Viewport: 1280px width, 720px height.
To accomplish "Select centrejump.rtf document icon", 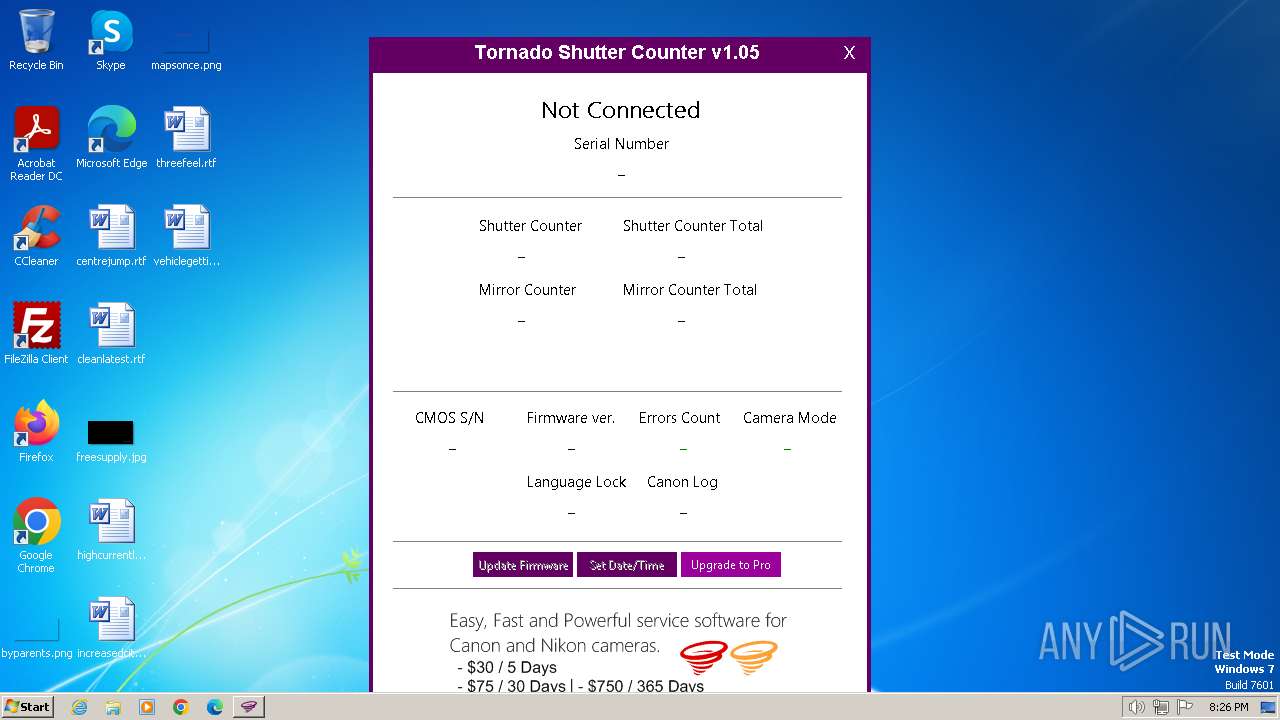I will 111,236.
